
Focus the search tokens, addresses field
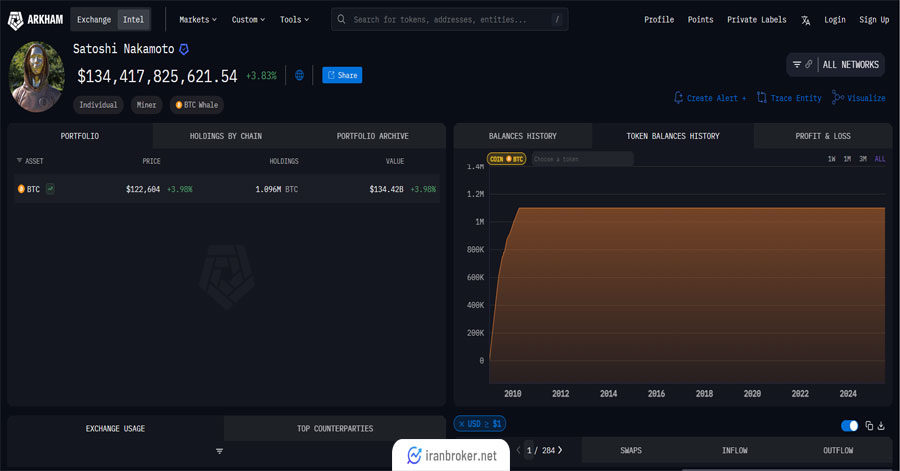click(x=450, y=20)
